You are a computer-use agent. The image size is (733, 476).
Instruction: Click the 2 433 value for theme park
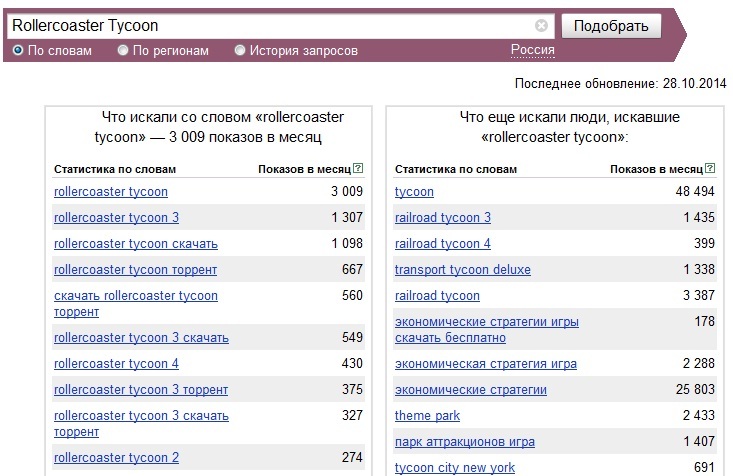tap(699, 415)
